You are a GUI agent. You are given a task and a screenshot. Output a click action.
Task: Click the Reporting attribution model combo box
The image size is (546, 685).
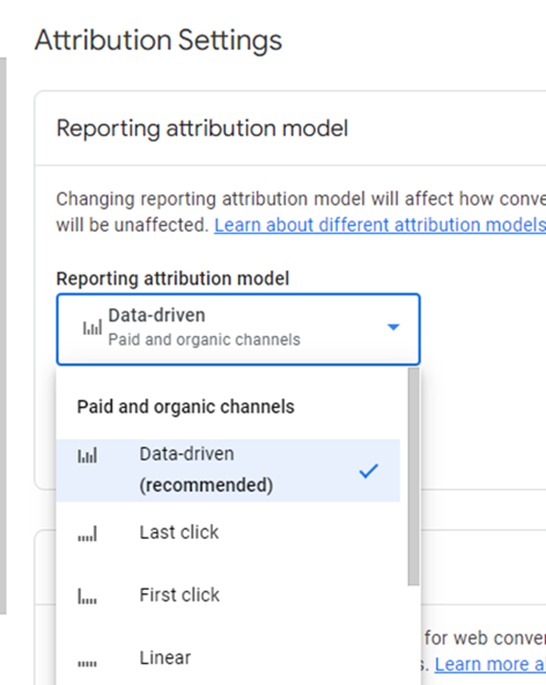(238, 329)
